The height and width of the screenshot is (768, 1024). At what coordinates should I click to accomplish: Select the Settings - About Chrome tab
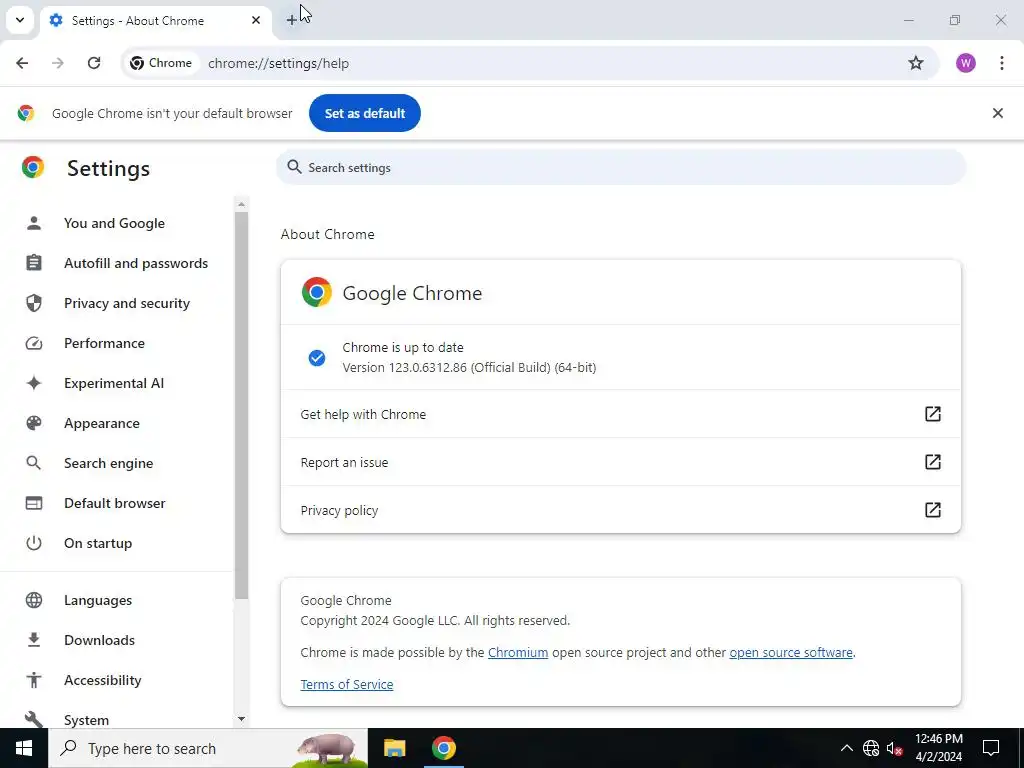[x=155, y=20]
